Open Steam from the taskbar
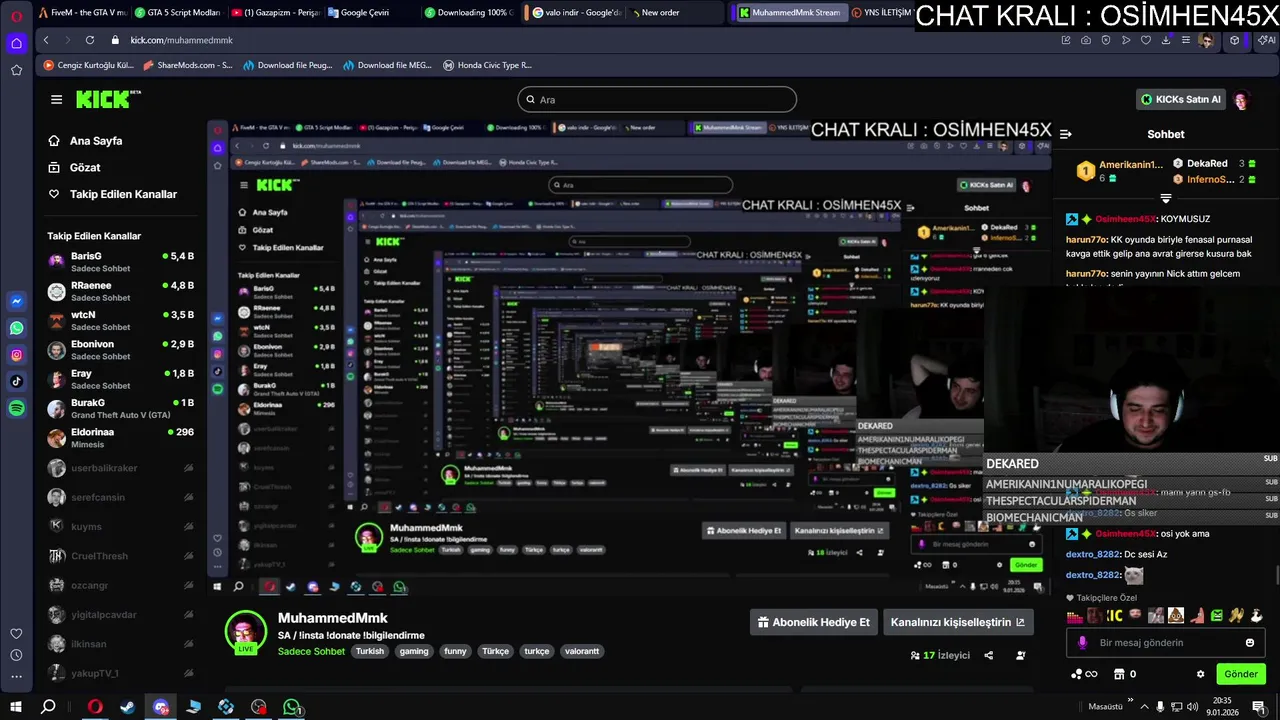This screenshot has width=1280, height=720. [x=127, y=707]
